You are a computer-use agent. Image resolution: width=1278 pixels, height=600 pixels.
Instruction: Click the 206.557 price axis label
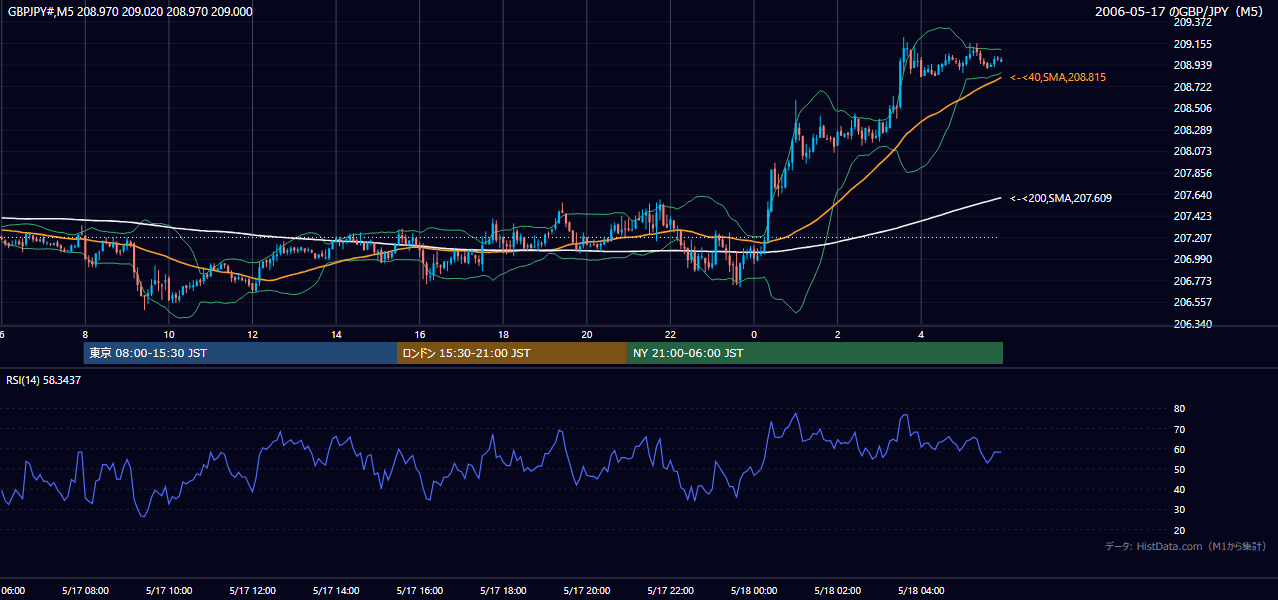point(1192,302)
